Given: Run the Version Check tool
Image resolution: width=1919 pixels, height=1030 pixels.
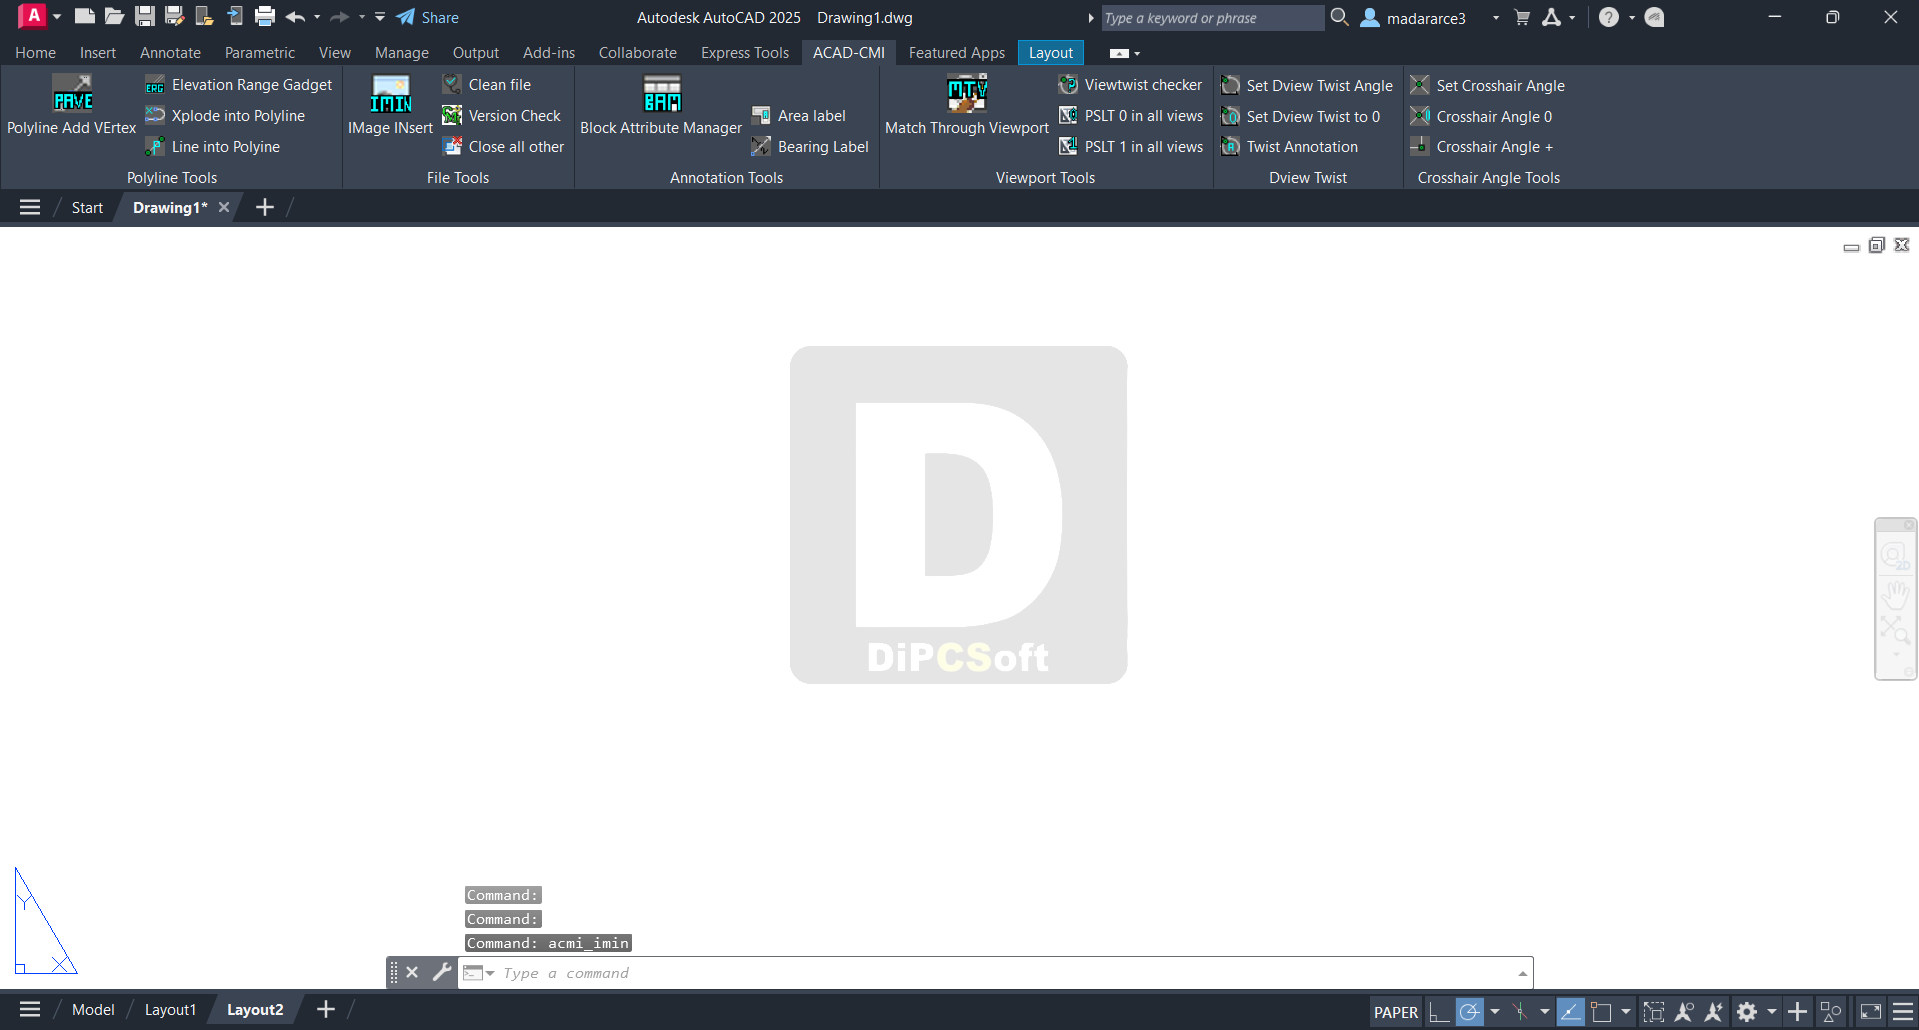Looking at the screenshot, I should pyautogui.click(x=502, y=116).
